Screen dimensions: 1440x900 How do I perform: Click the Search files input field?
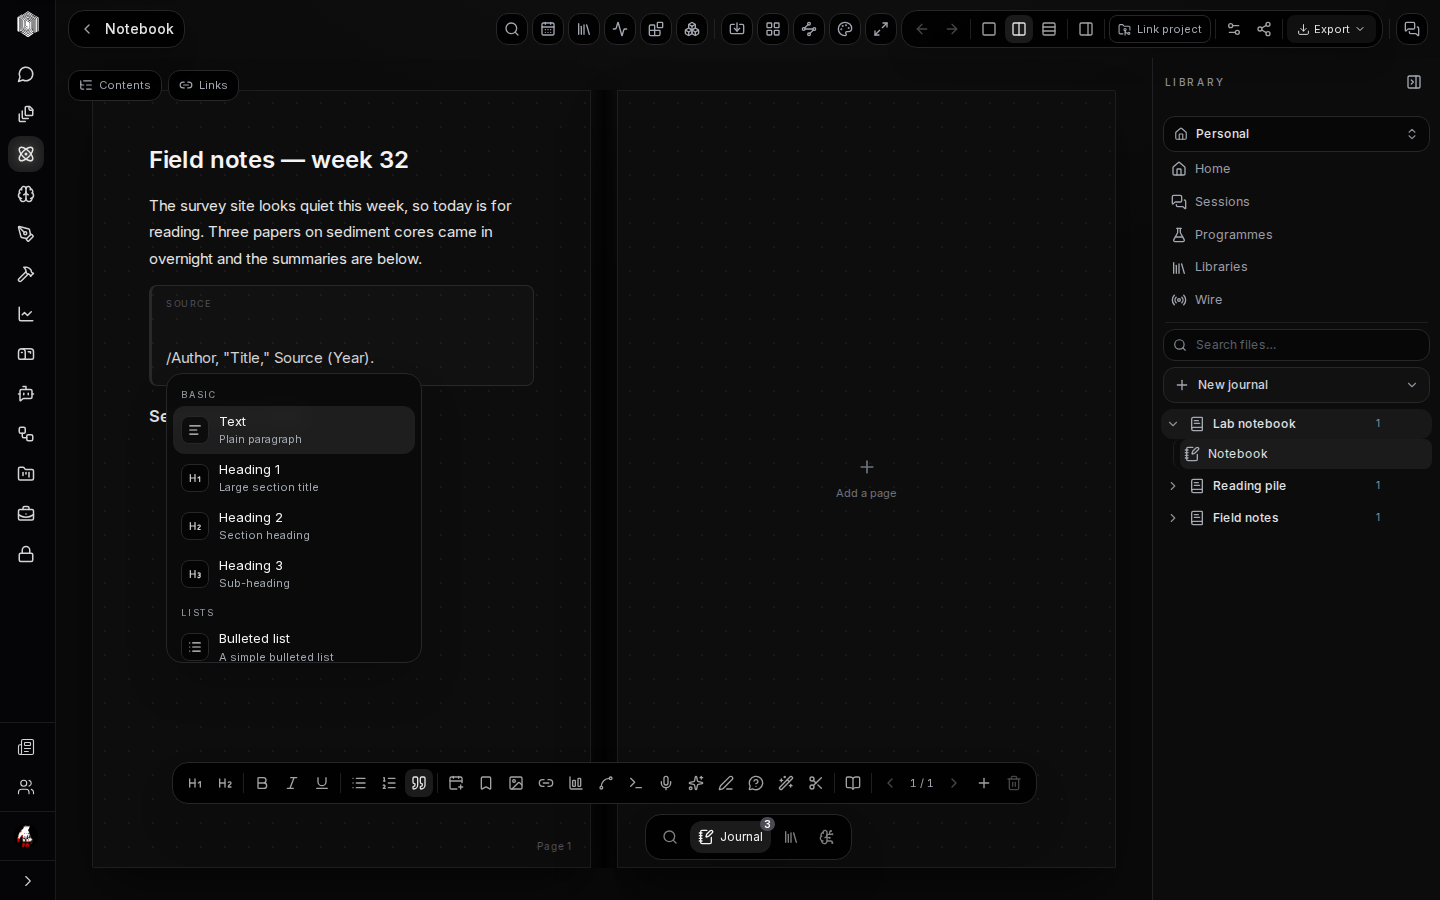(1296, 345)
